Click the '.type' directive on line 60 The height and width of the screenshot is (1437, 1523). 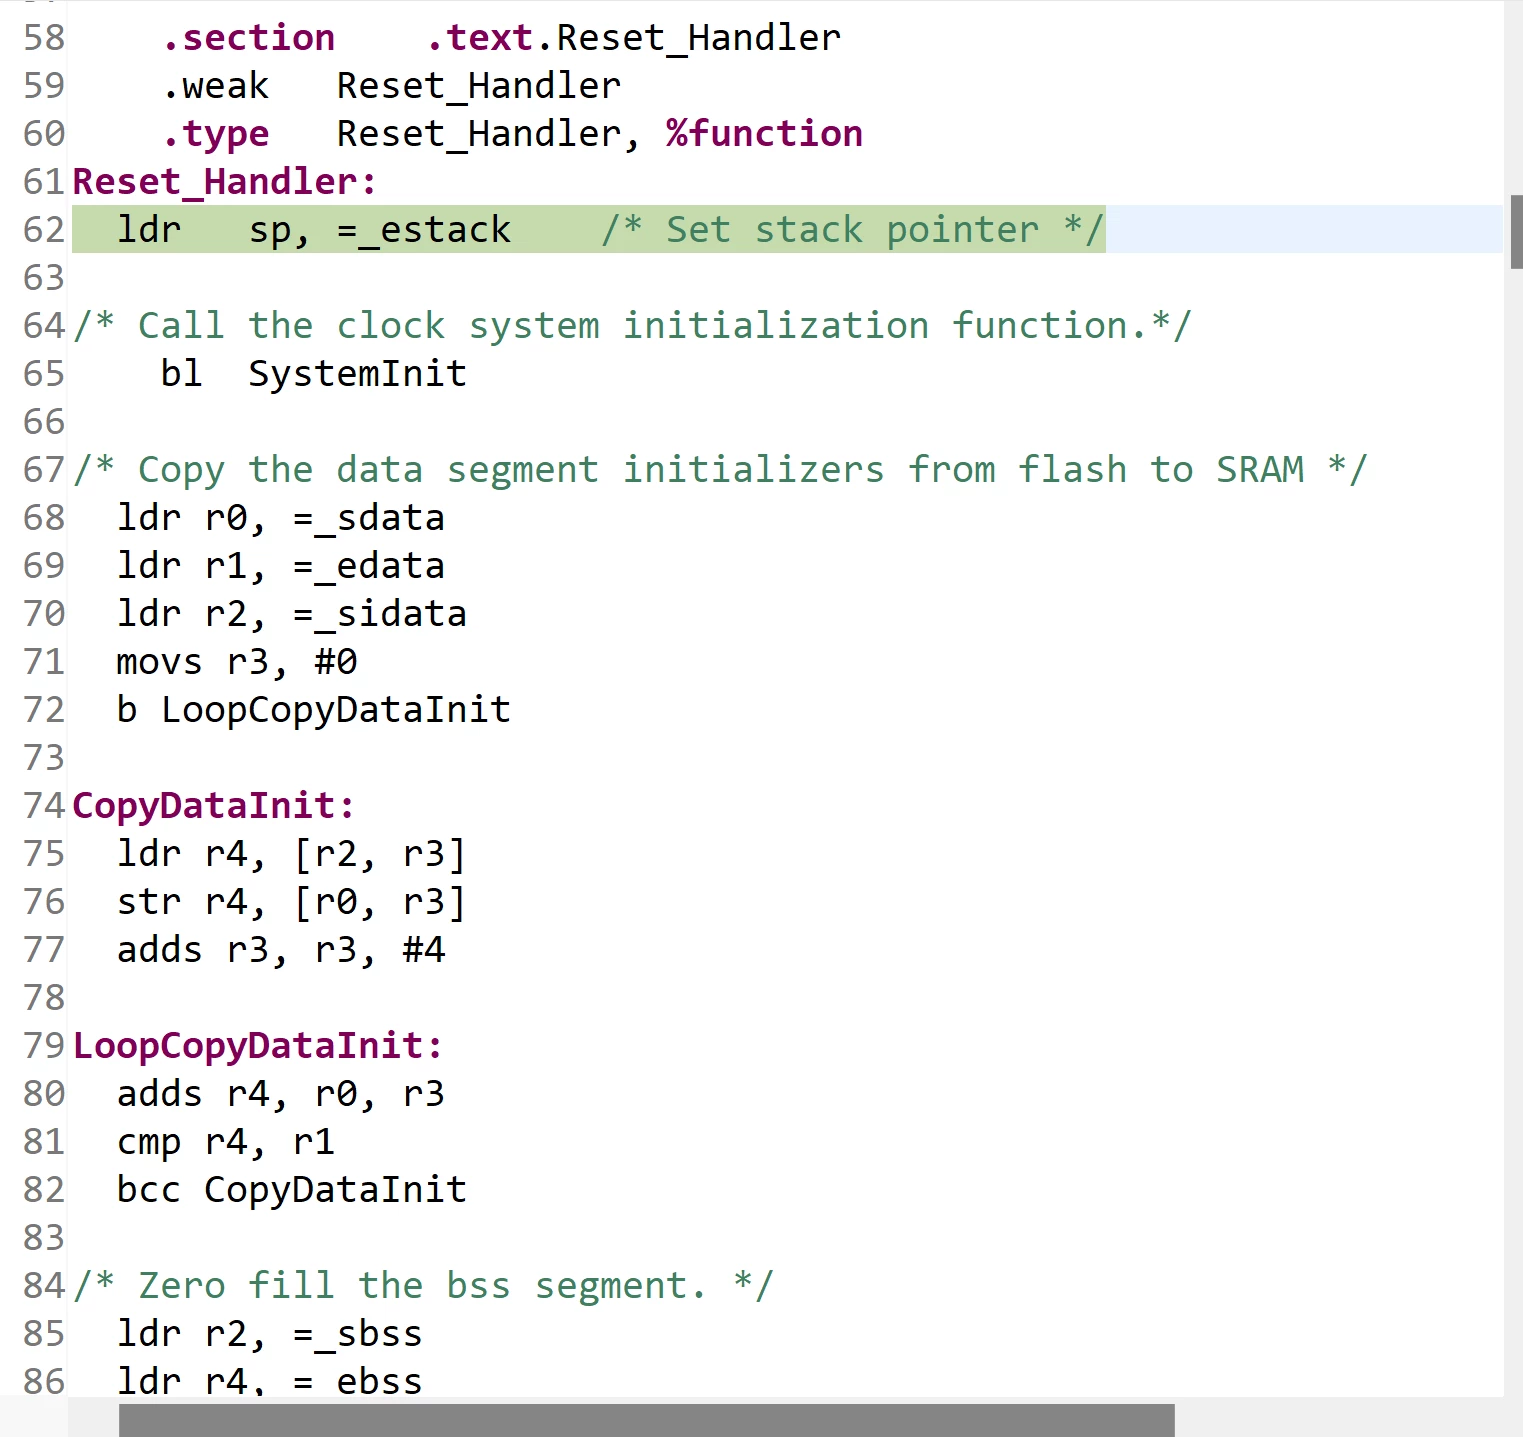coord(216,133)
